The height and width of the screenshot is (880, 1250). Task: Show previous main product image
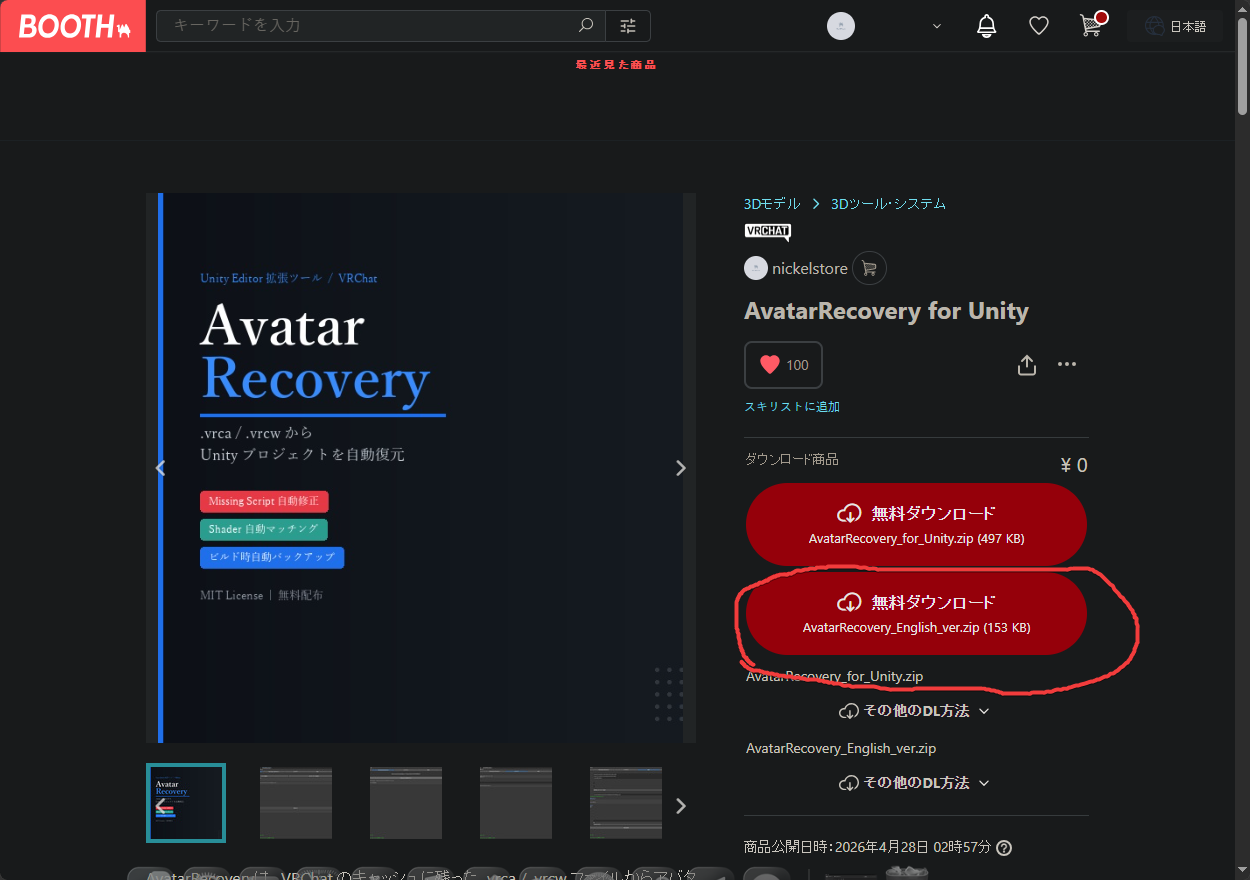point(160,468)
